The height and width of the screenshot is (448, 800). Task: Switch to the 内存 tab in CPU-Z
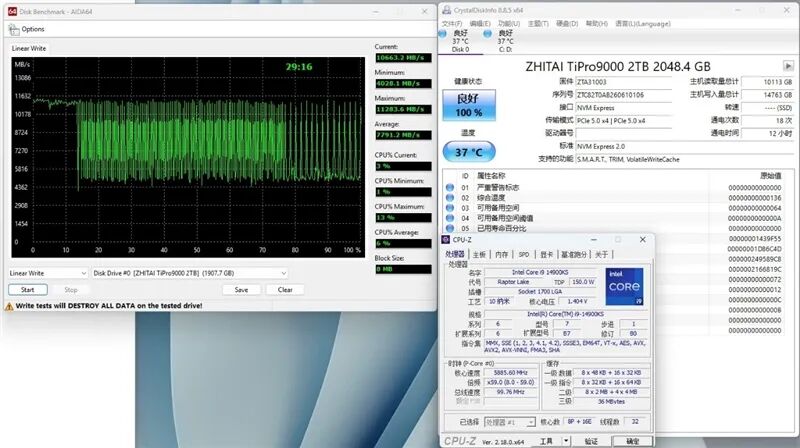(502, 255)
